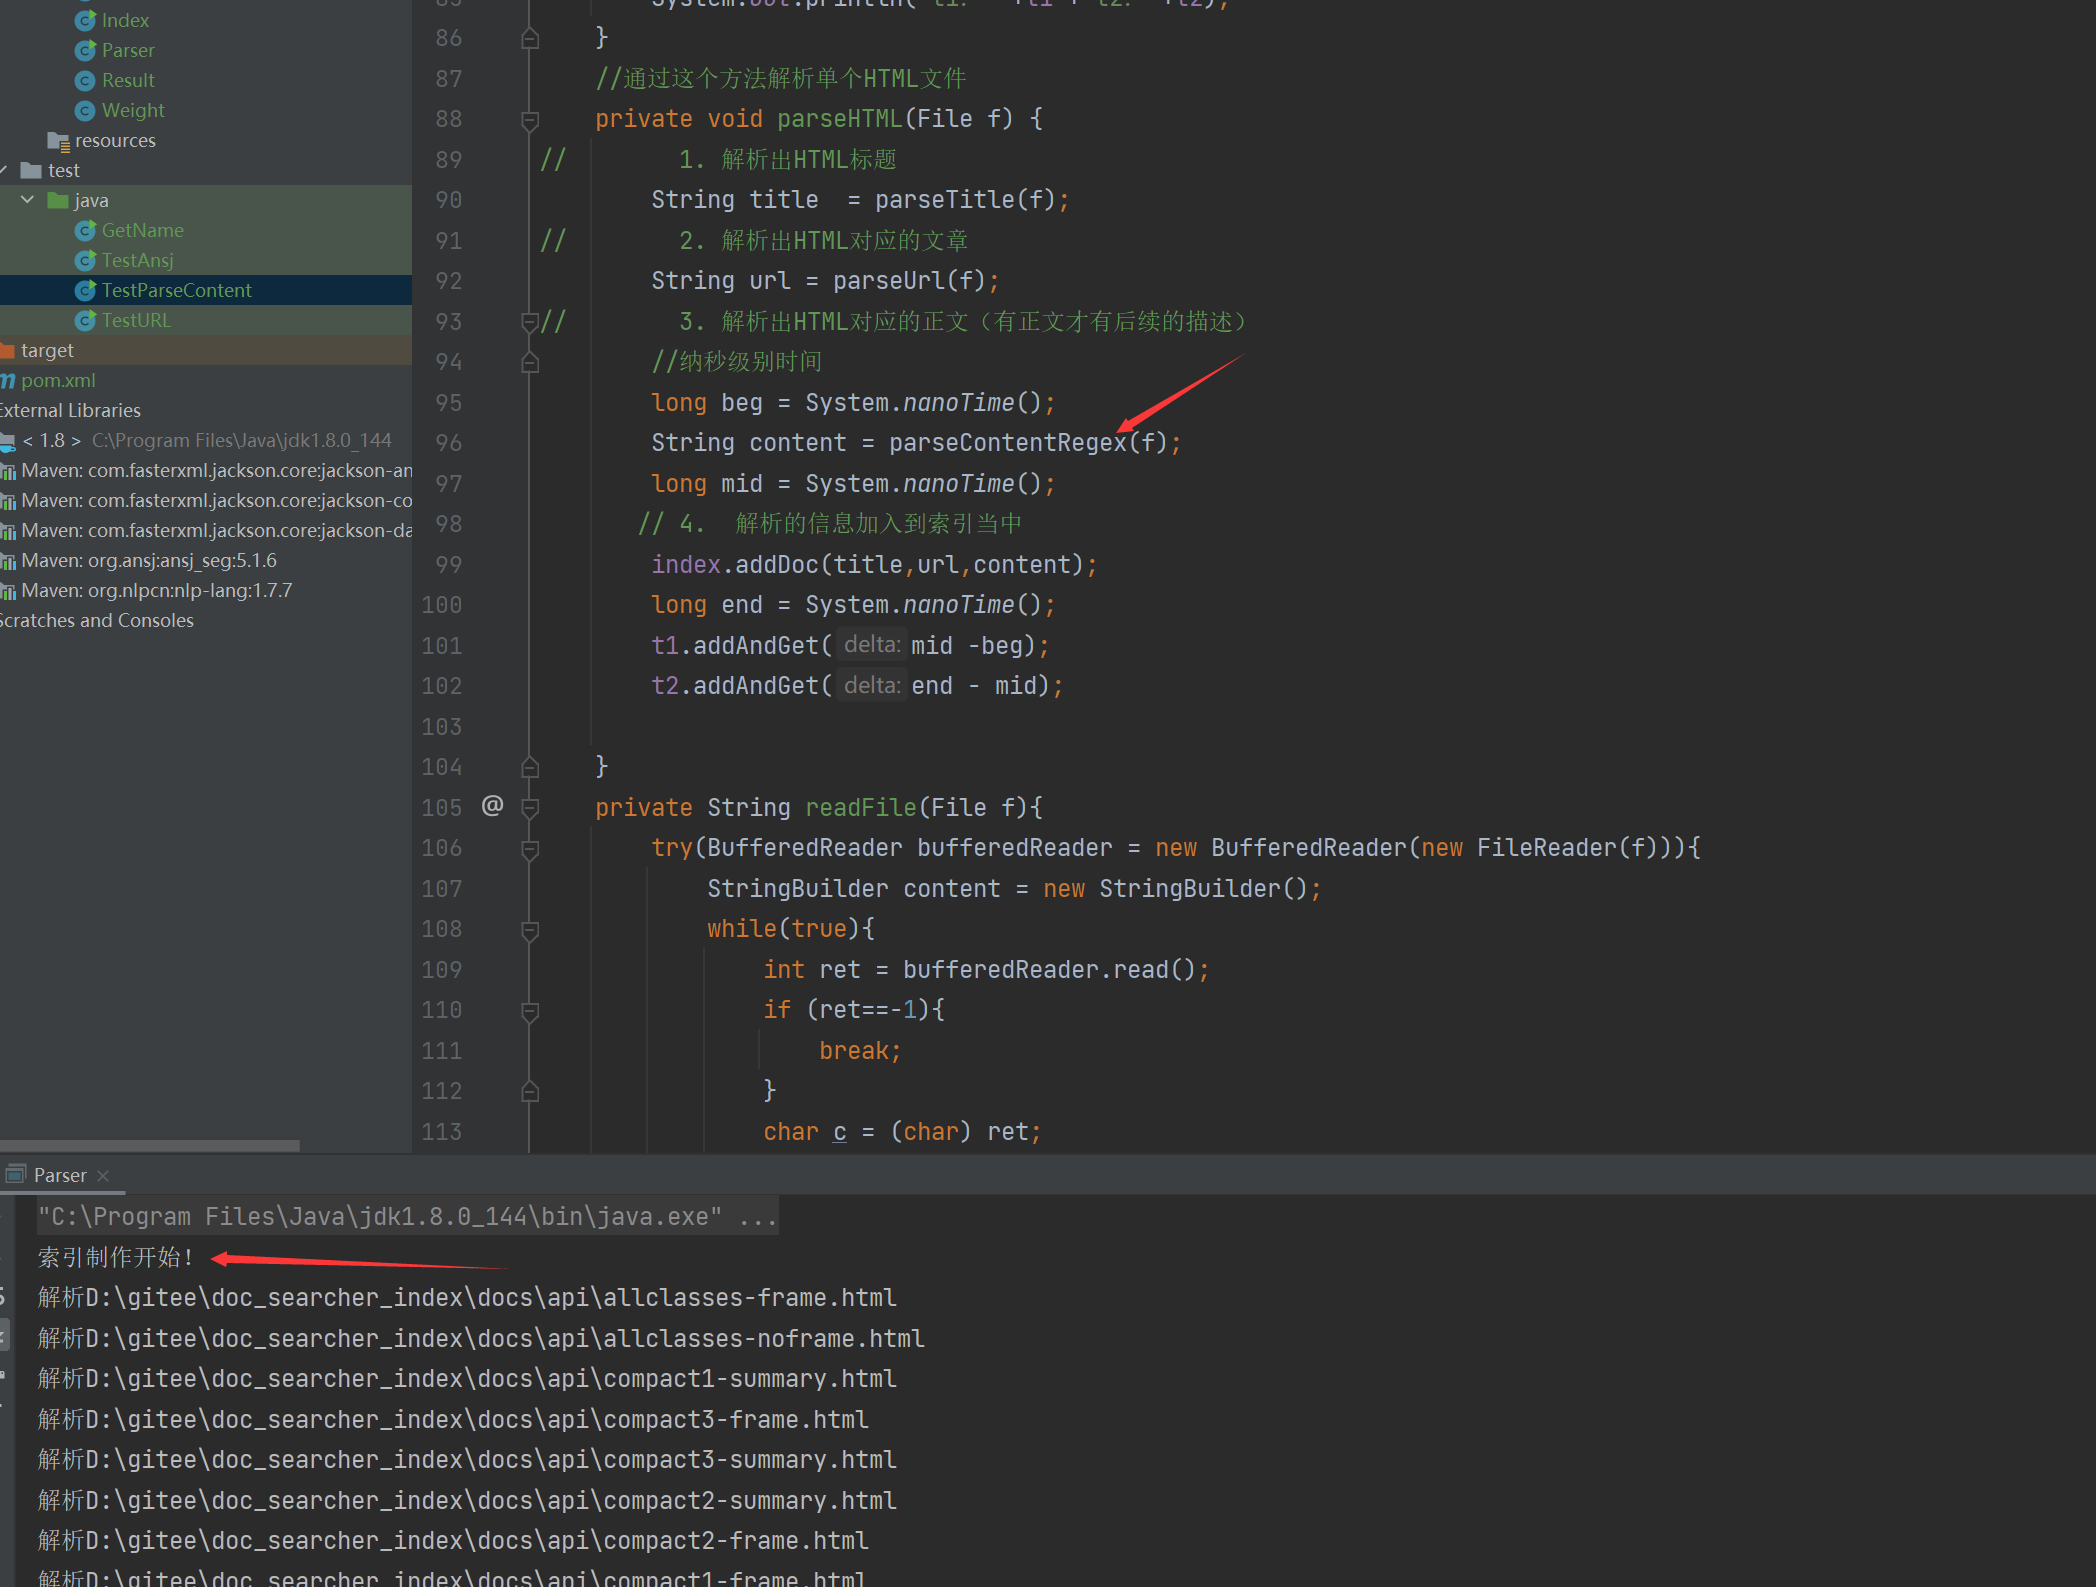
Task: Click bufferedReader.read() on line 109
Action: (1049, 970)
